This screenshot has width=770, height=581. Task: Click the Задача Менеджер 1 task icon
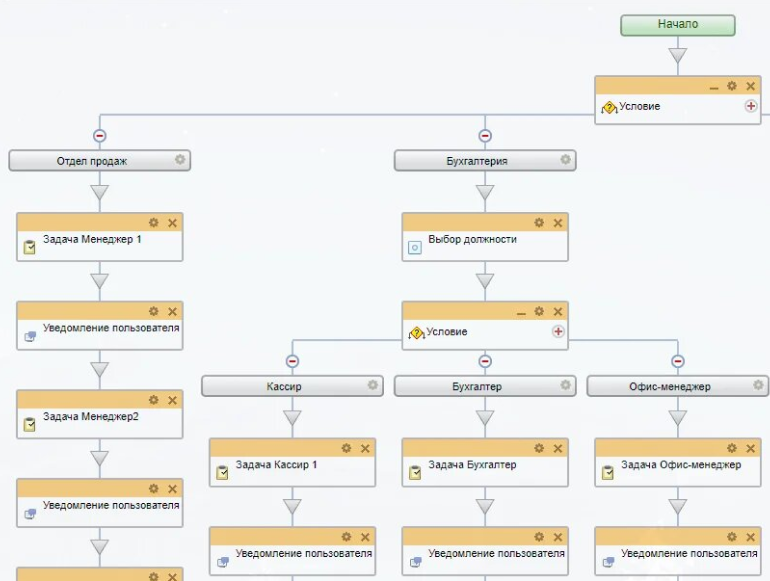pos(29,247)
